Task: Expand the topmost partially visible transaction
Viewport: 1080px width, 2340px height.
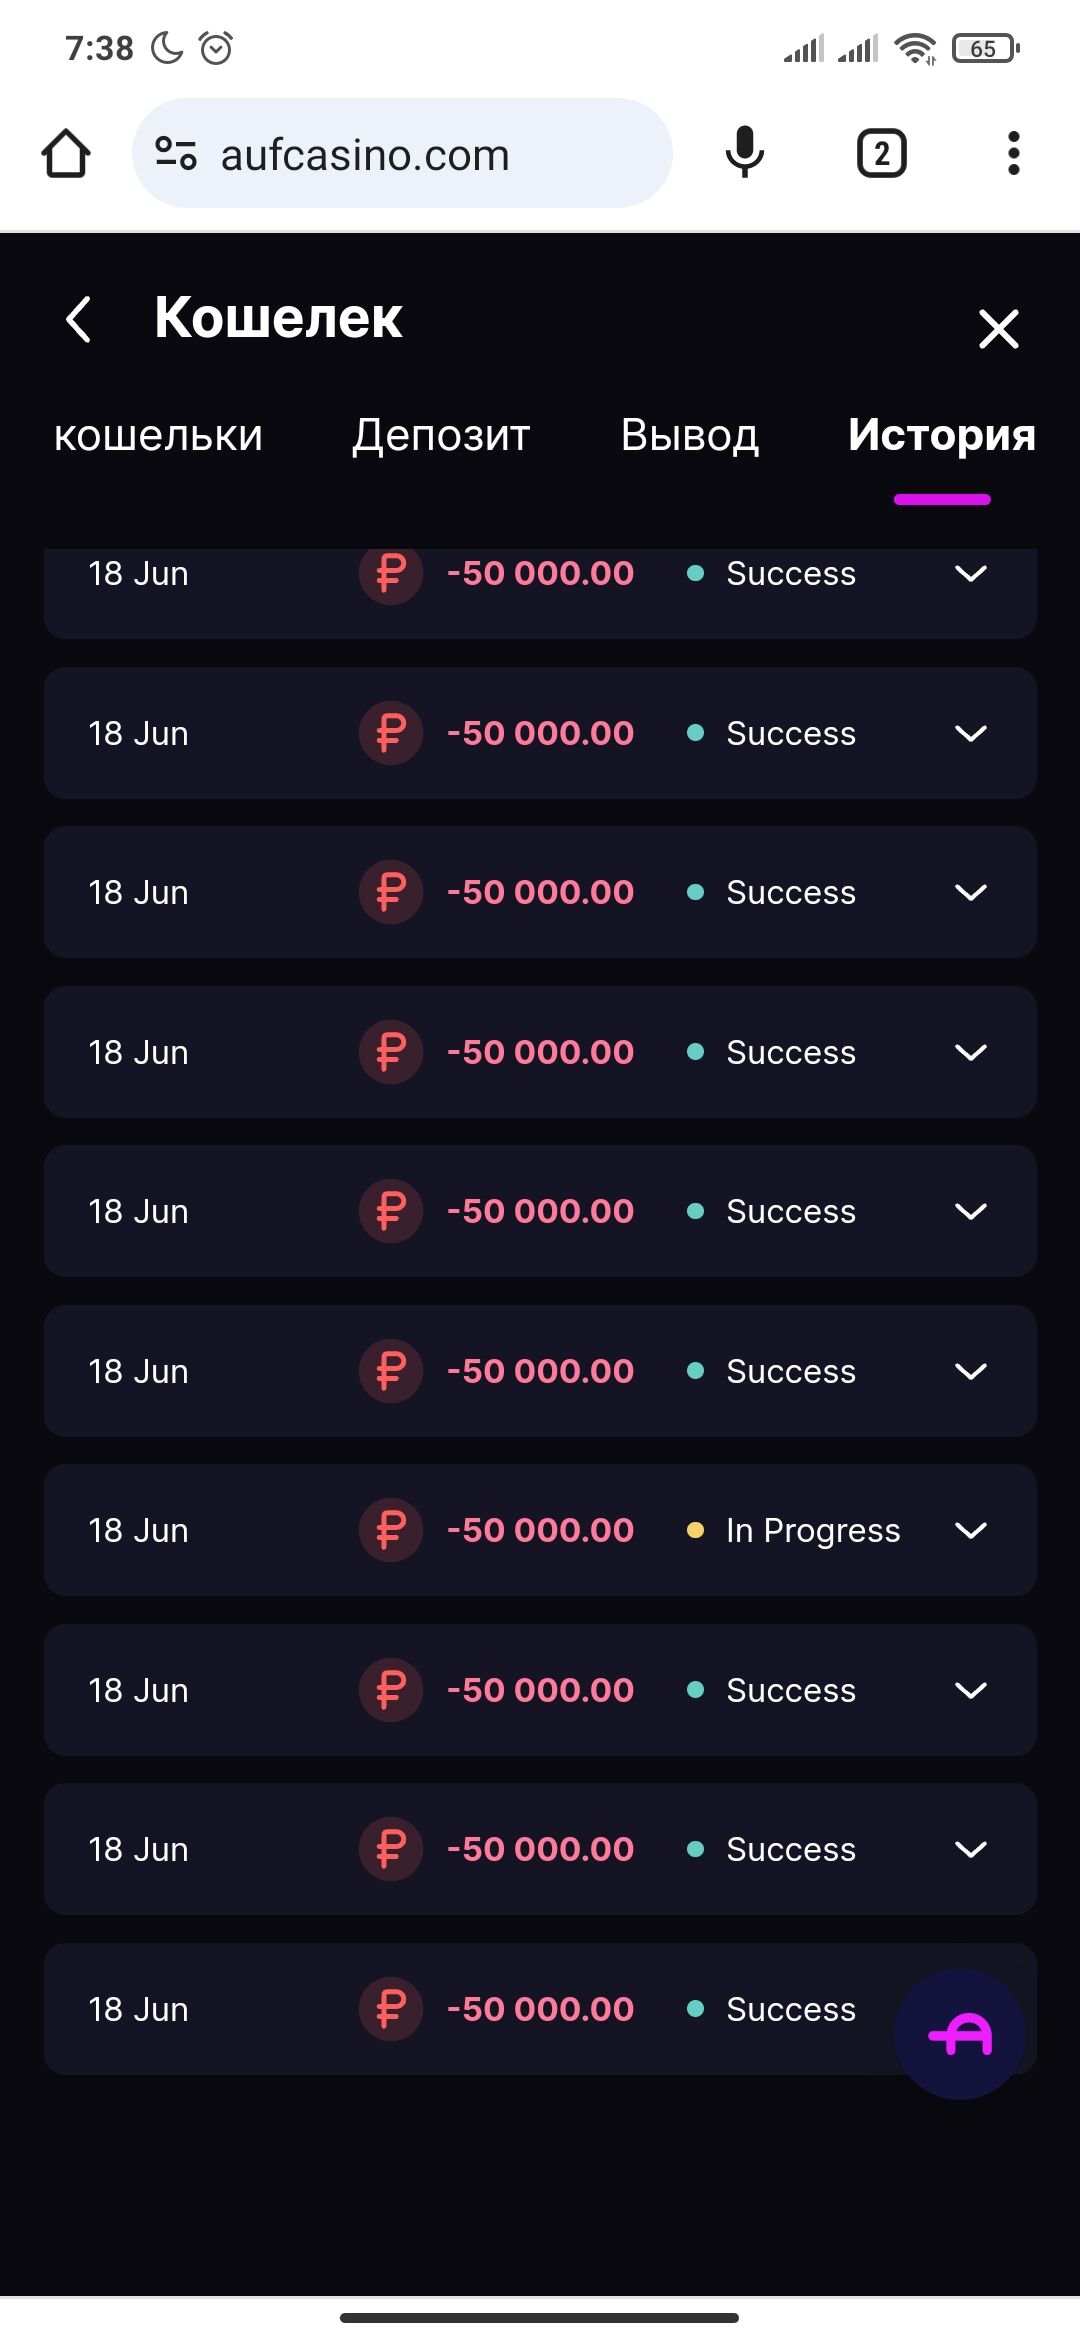Action: click(x=971, y=574)
